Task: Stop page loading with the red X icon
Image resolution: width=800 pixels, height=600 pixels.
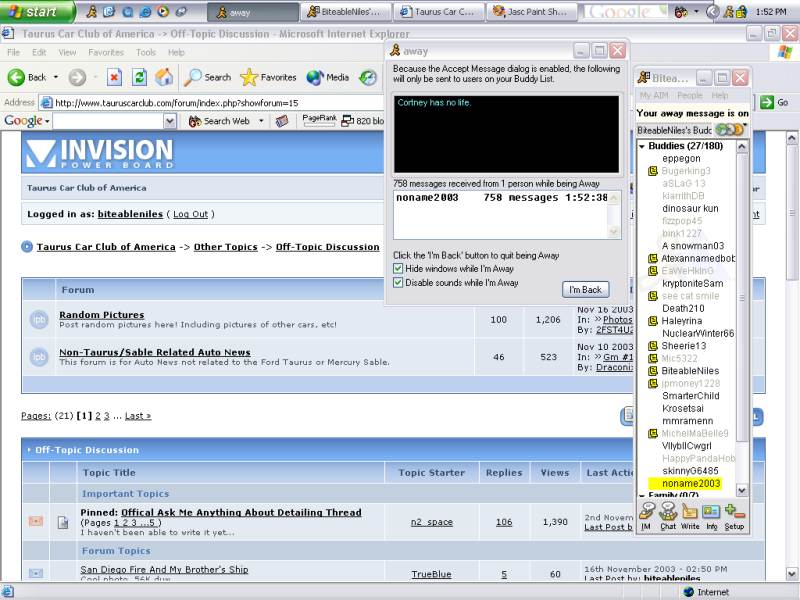Action: 114,78
